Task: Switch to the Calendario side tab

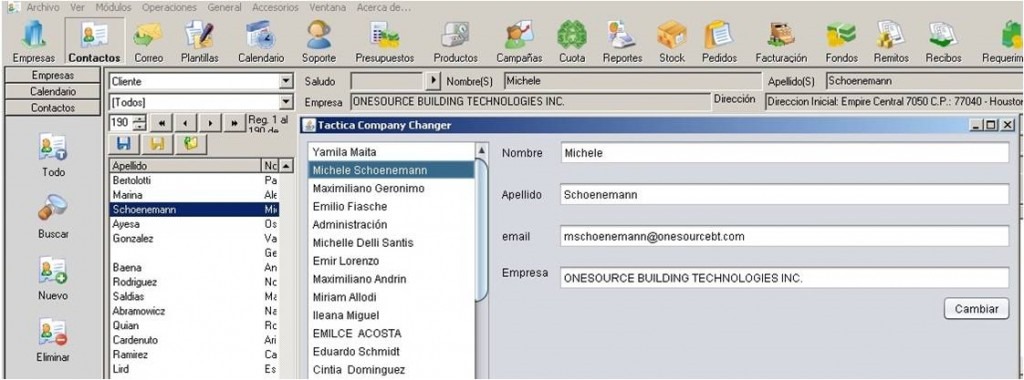Action: [x=53, y=92]
